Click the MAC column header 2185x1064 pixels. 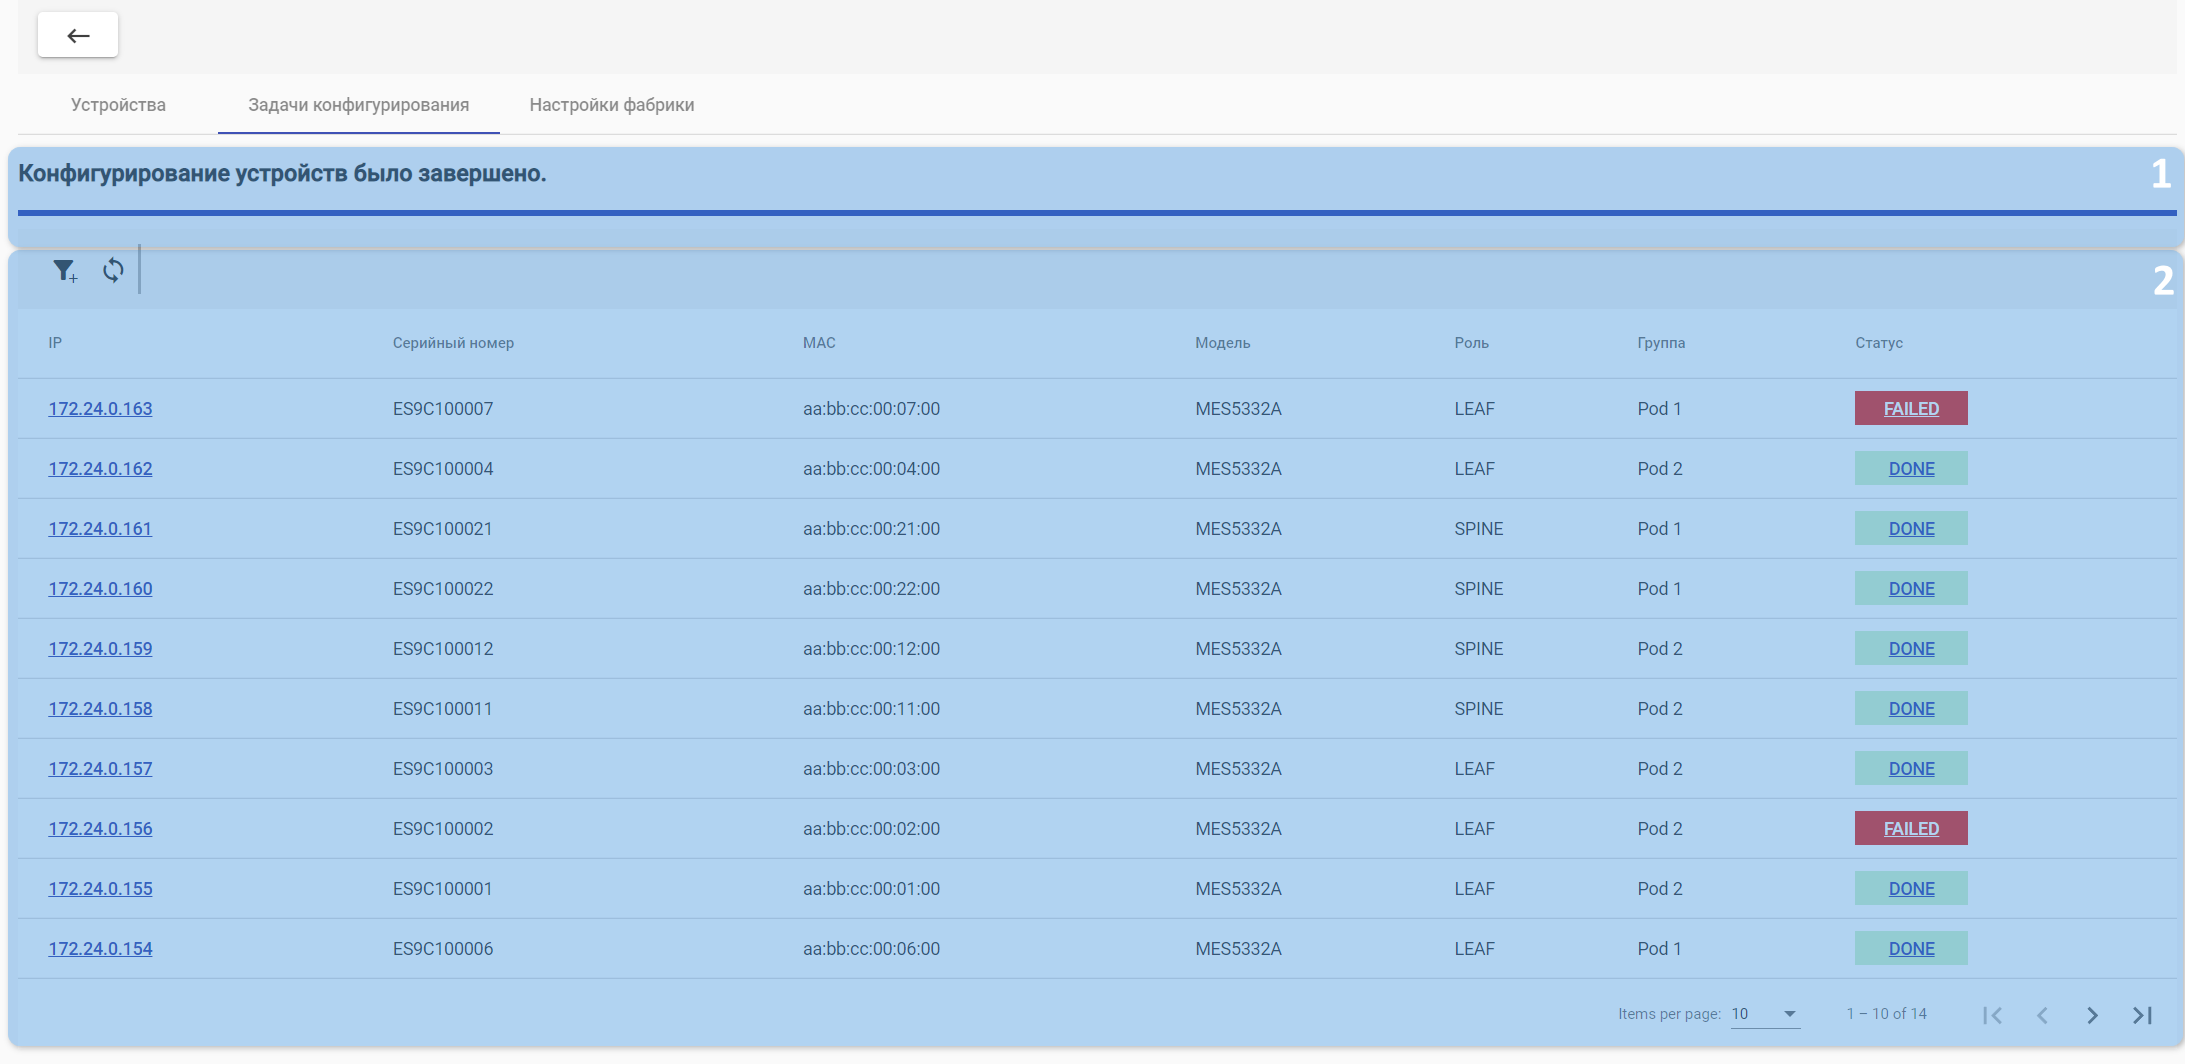pos(819,343)
